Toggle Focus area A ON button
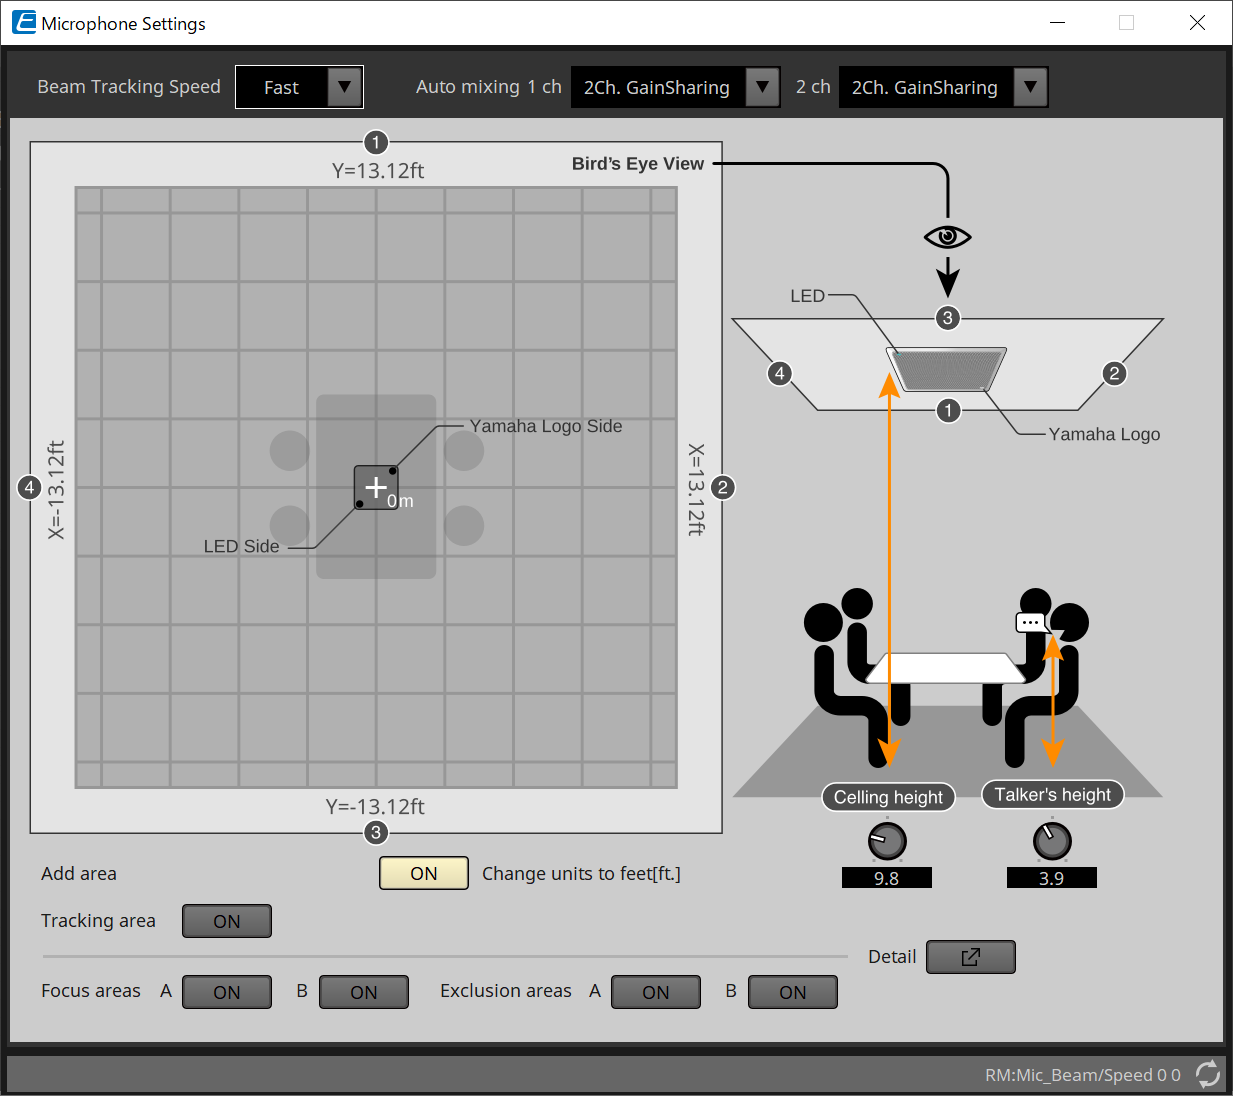 [226, 992]
